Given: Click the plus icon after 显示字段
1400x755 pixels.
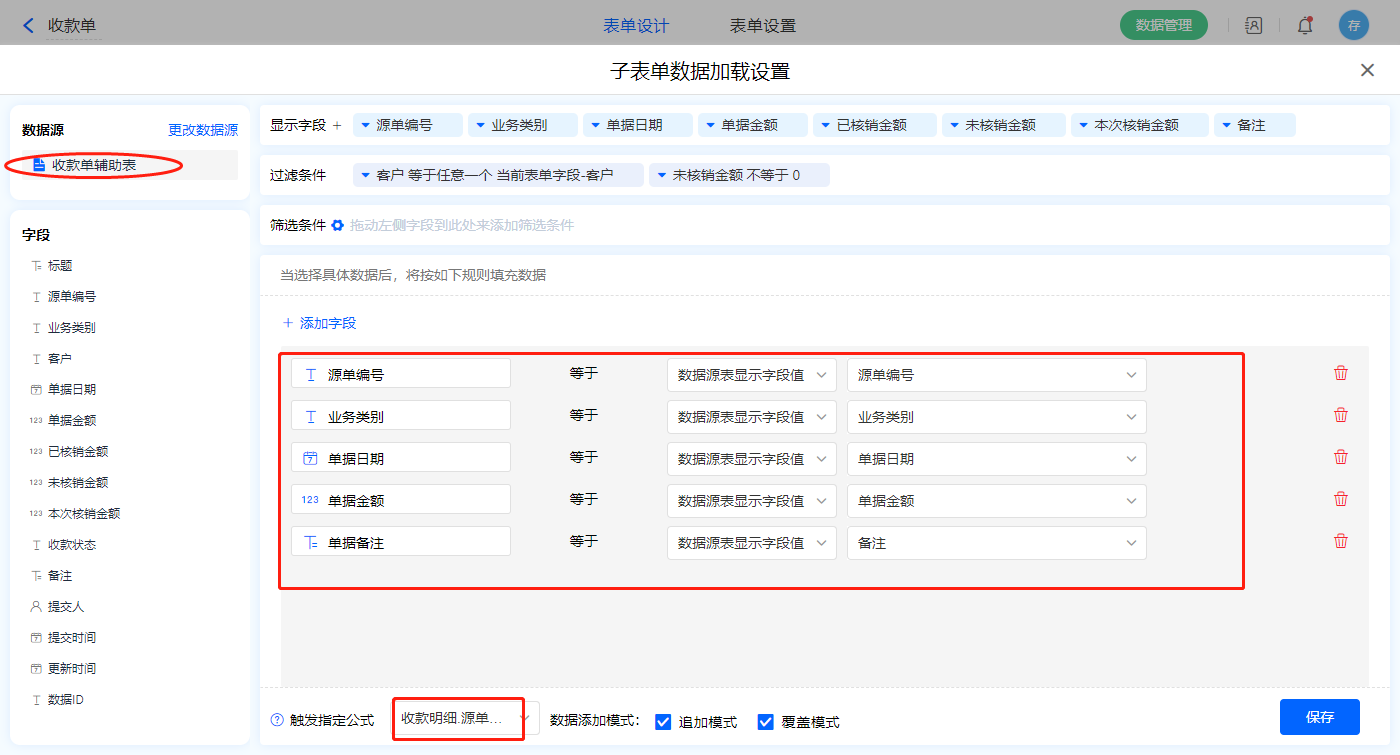Looking at the screenshot, I should click(x=337, y=125).
